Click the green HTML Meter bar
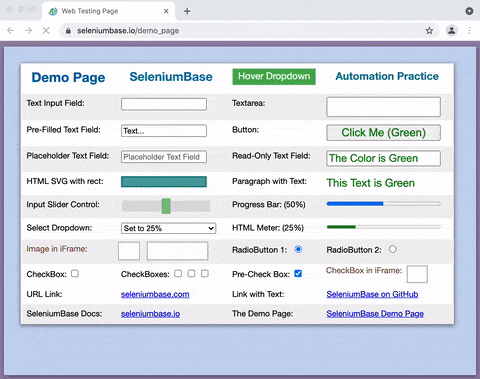Viewport: 480px width, 379px height. [x=383, y=227]
